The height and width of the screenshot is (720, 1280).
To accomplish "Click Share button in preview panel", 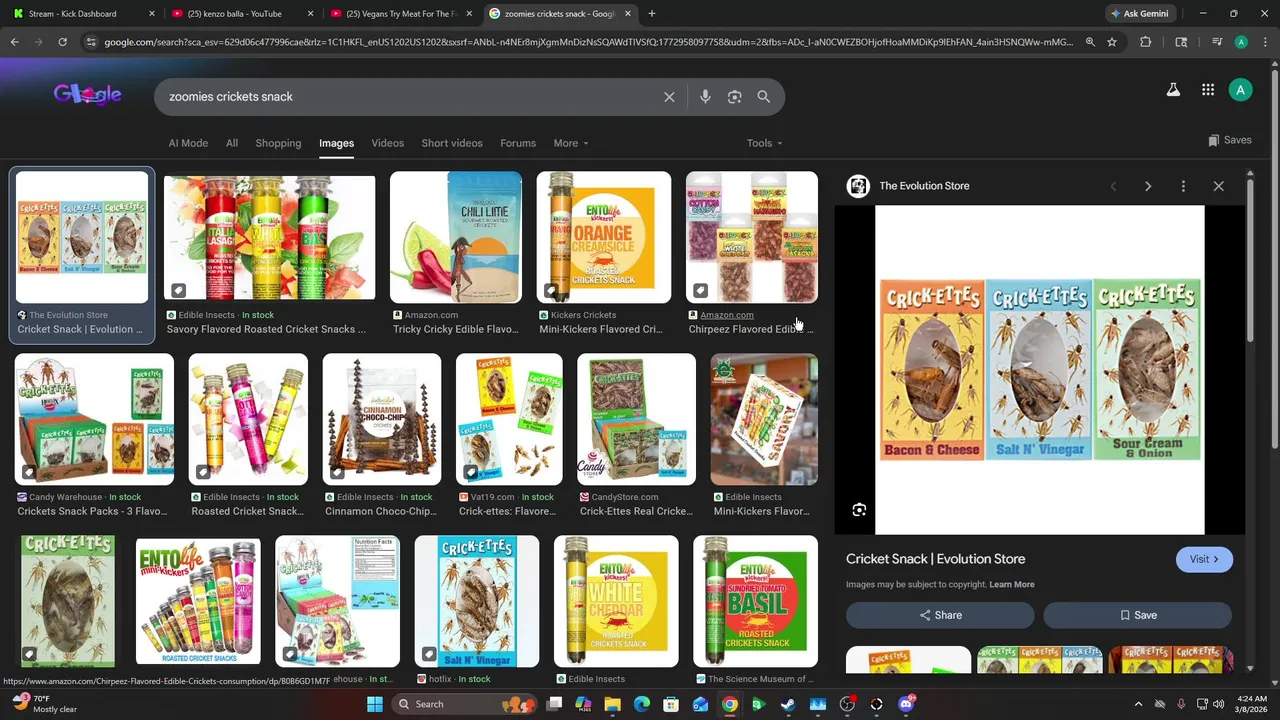I will pos(940,615).
